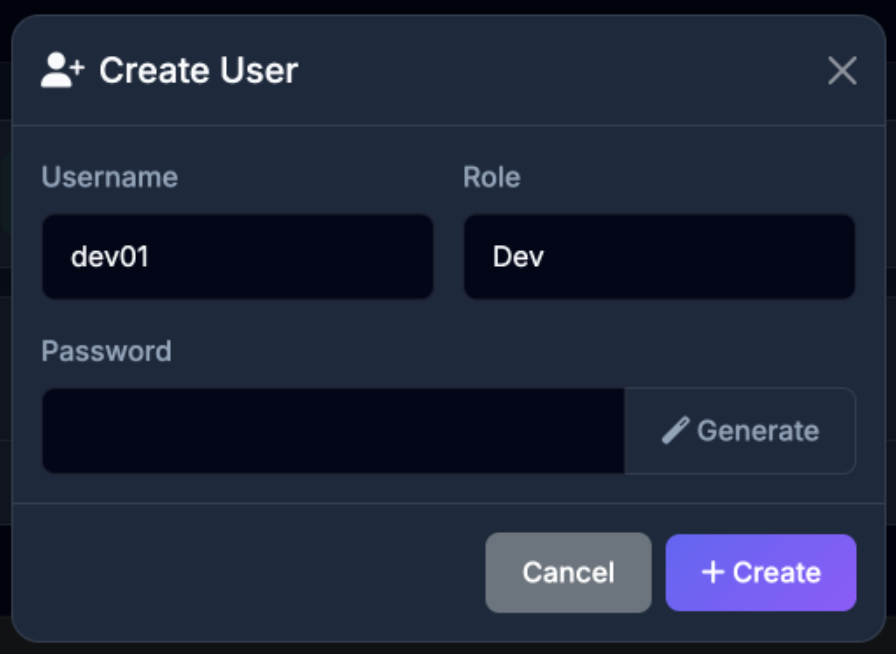This screenshot has width=896, height=654.
Task: Click the Create User title text
Action: pos(198,71)
